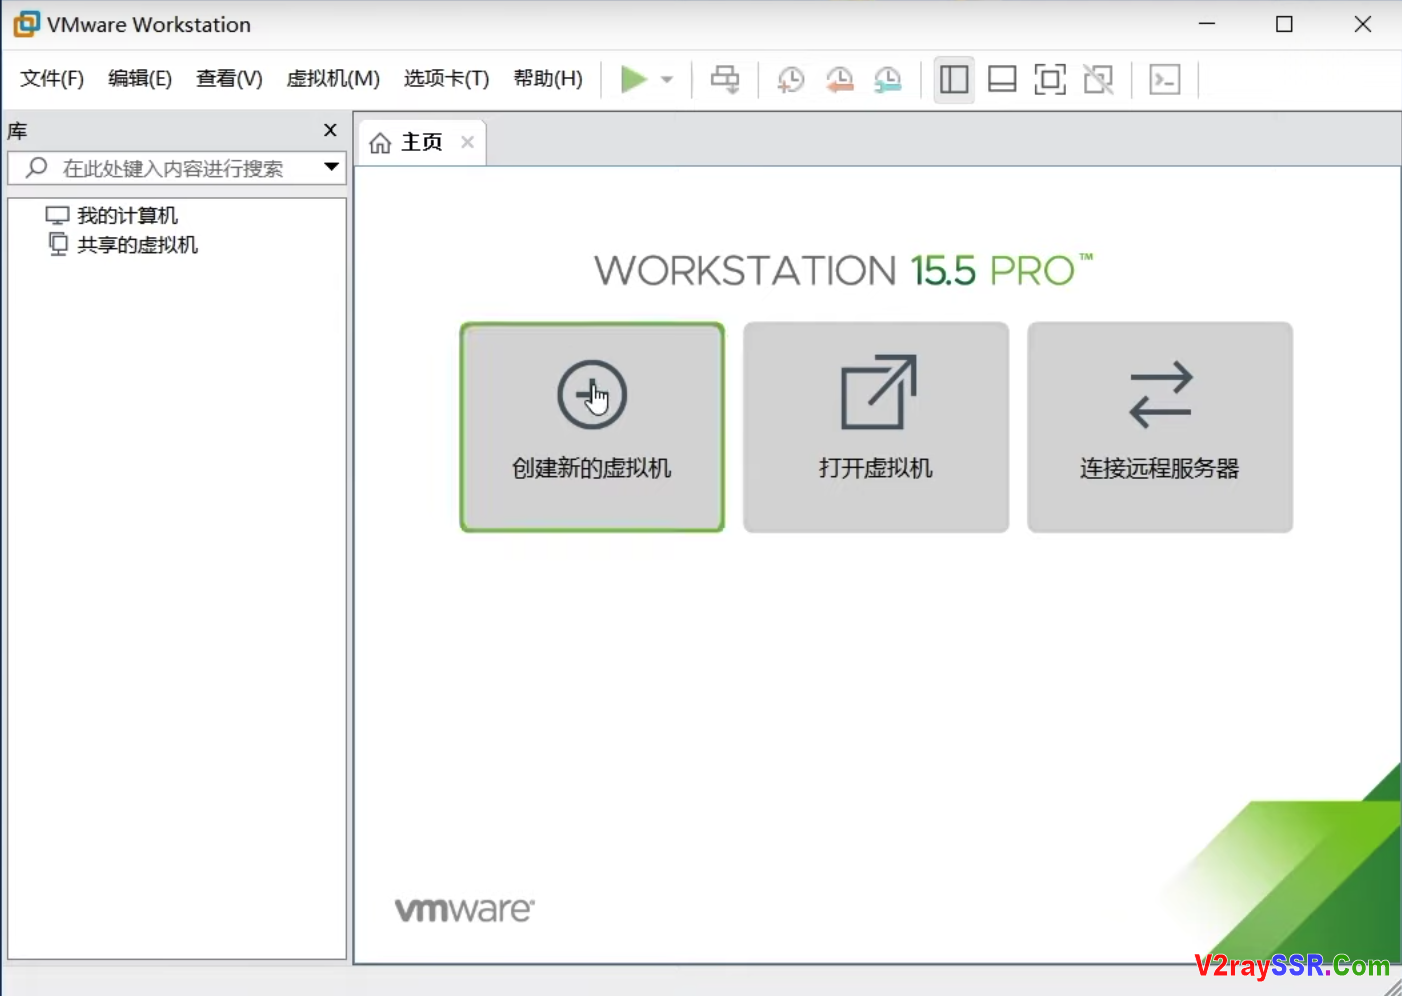Viewport: 1402px width, 996px height.
Task: Open the search filter dropdown
Action: point(331,168)
